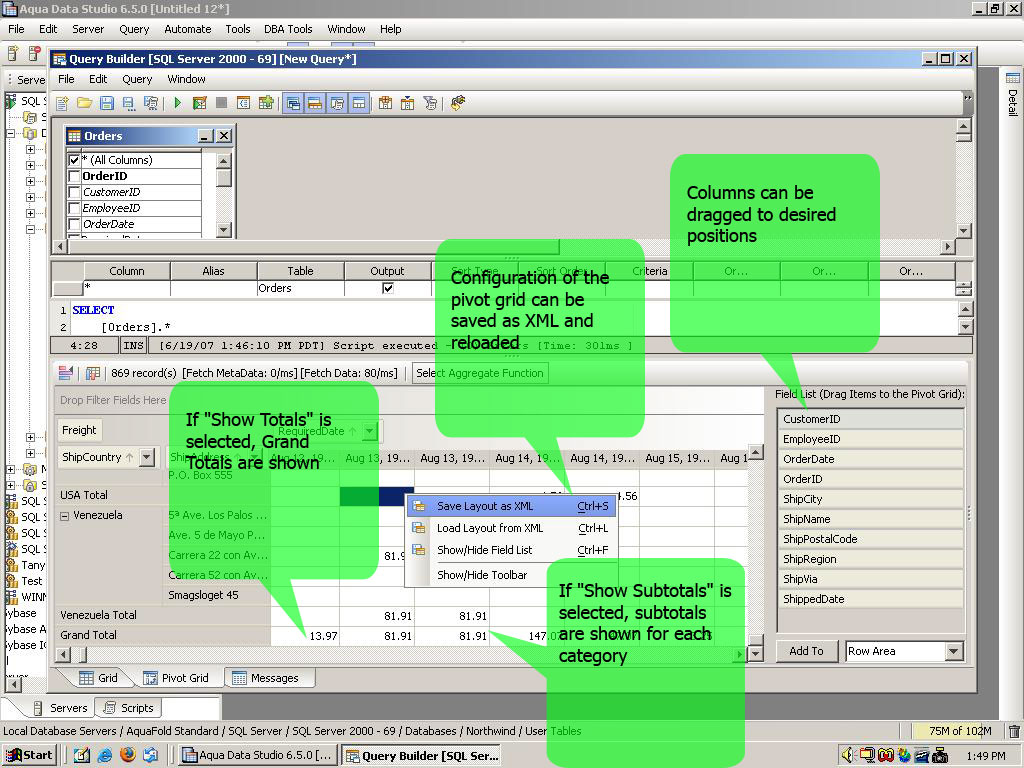Toggle the SQL text pane icon
Image resolution: width=1024 pixels, height=768 pixels.
[x=337, y=103]
